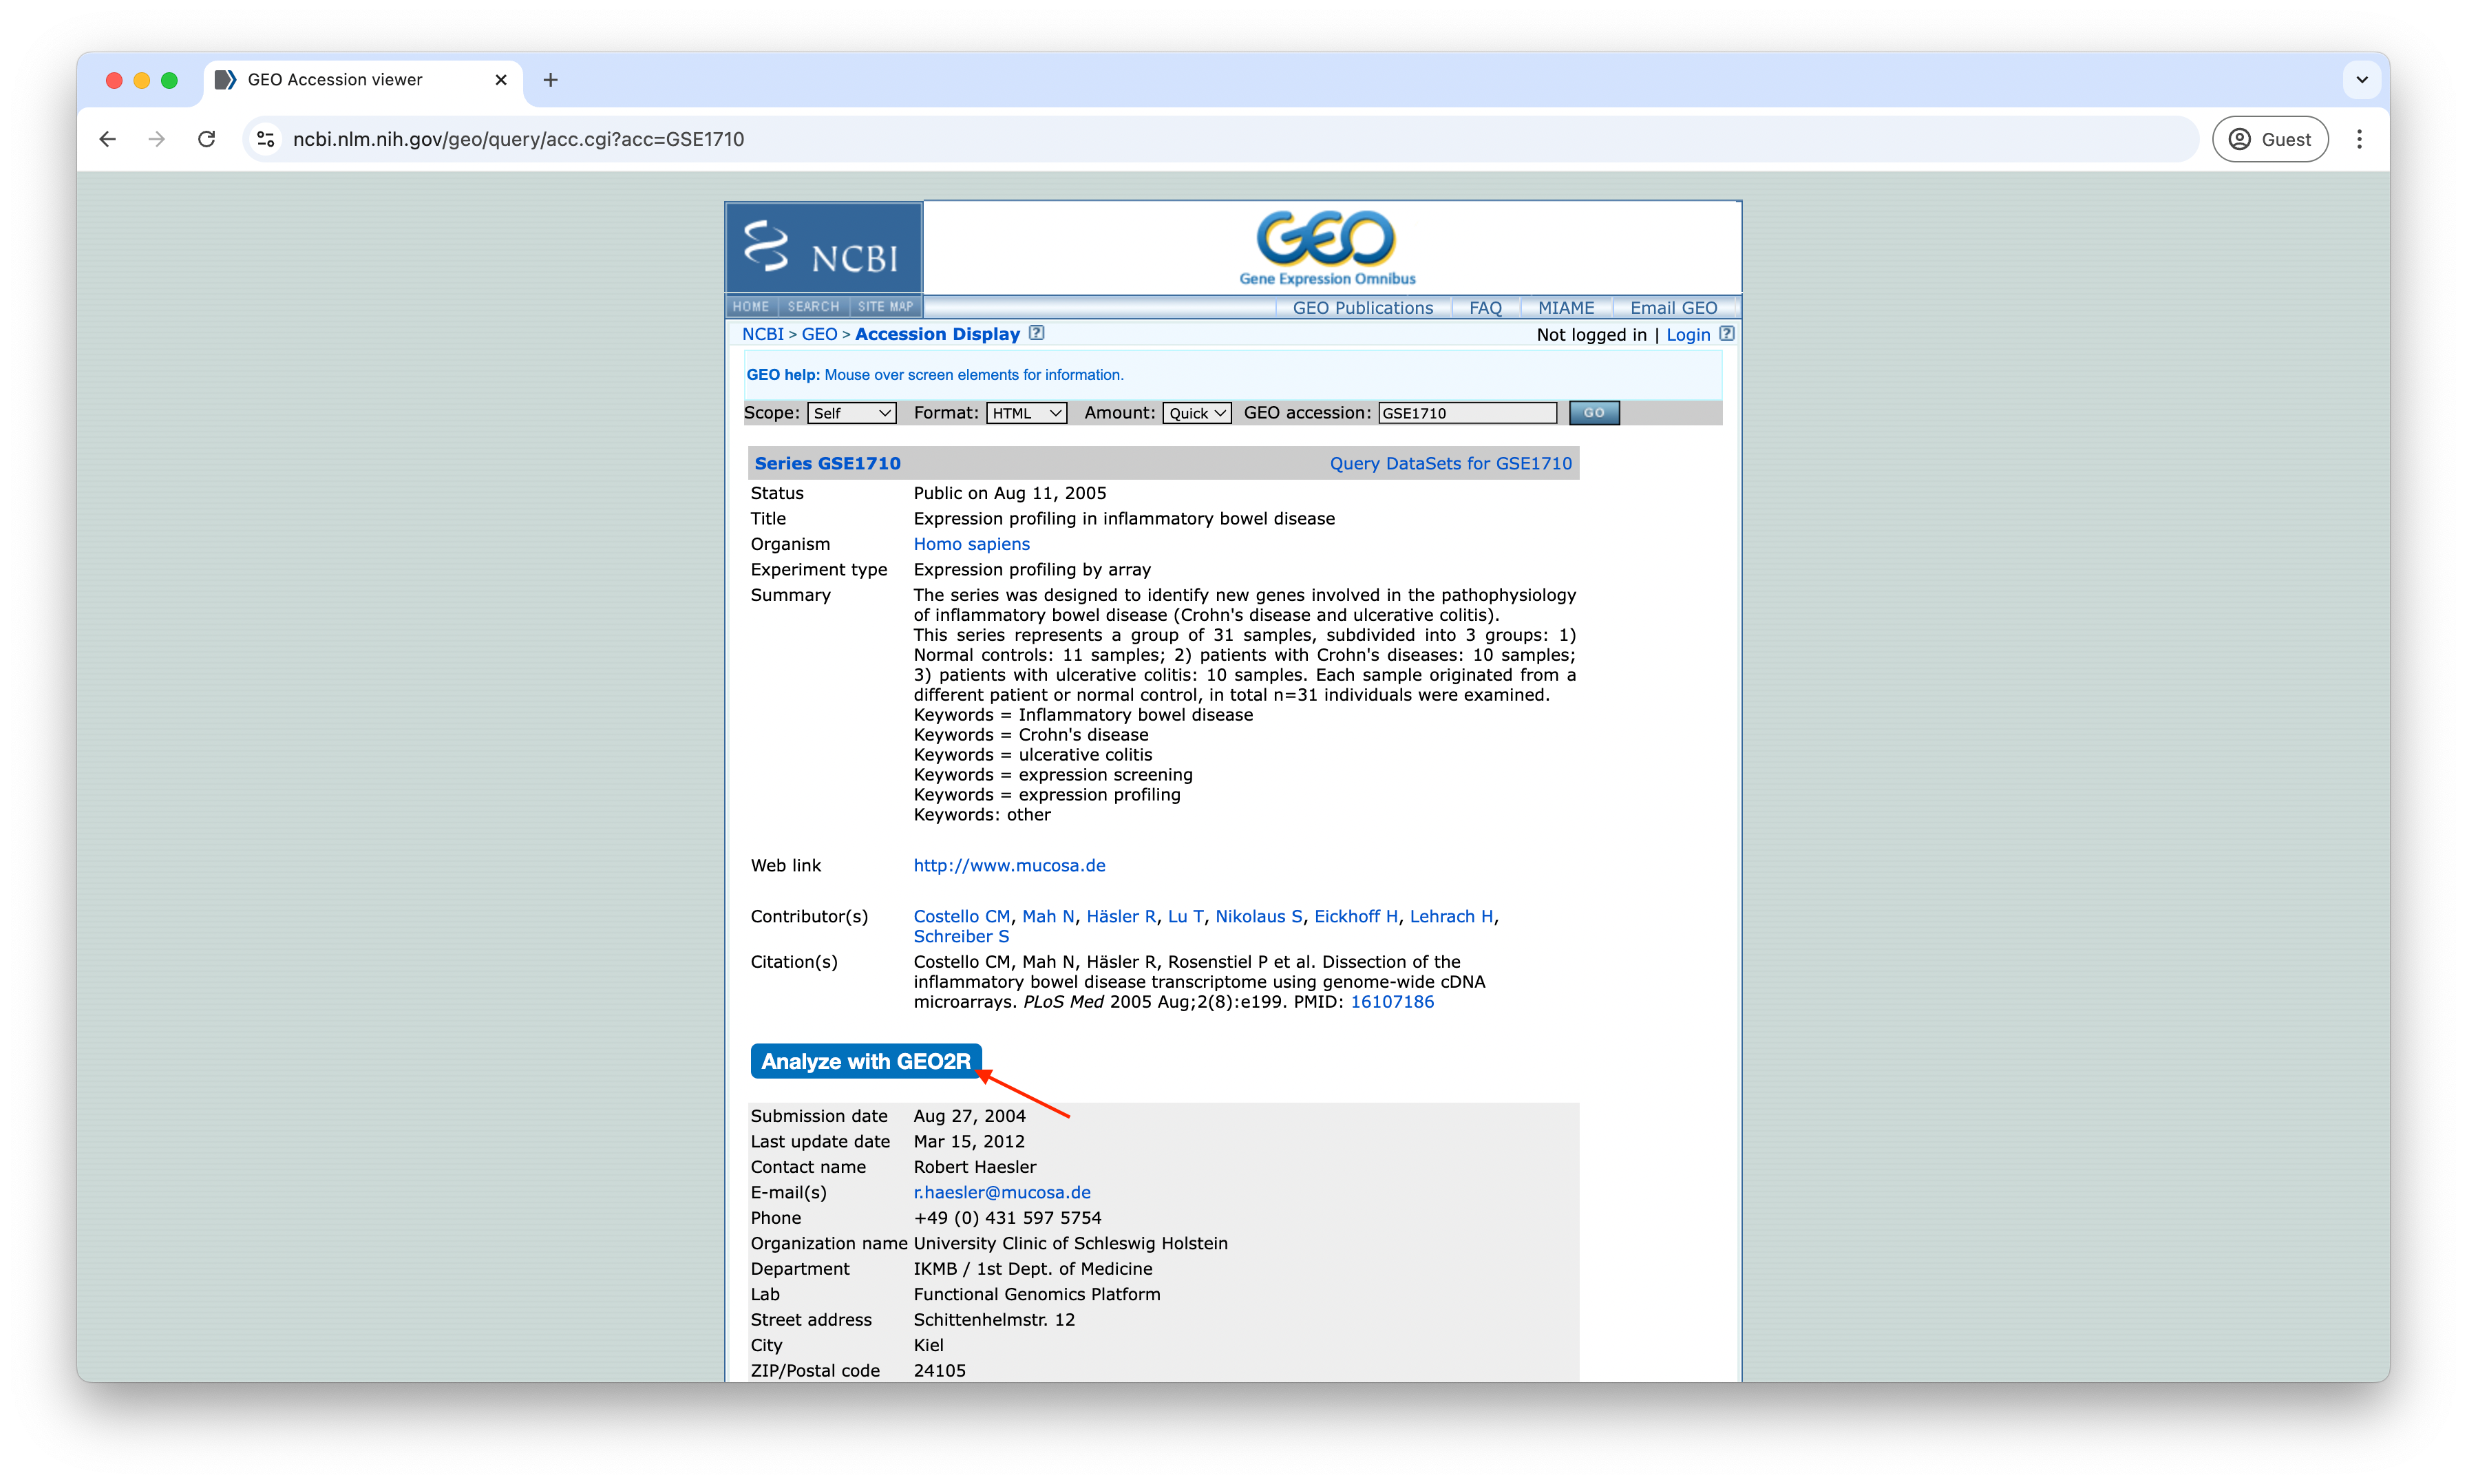This screenshot has height=1484, width=2467.
Task: Close the GEO Accession viewer tab
Action: coord(501,80)
